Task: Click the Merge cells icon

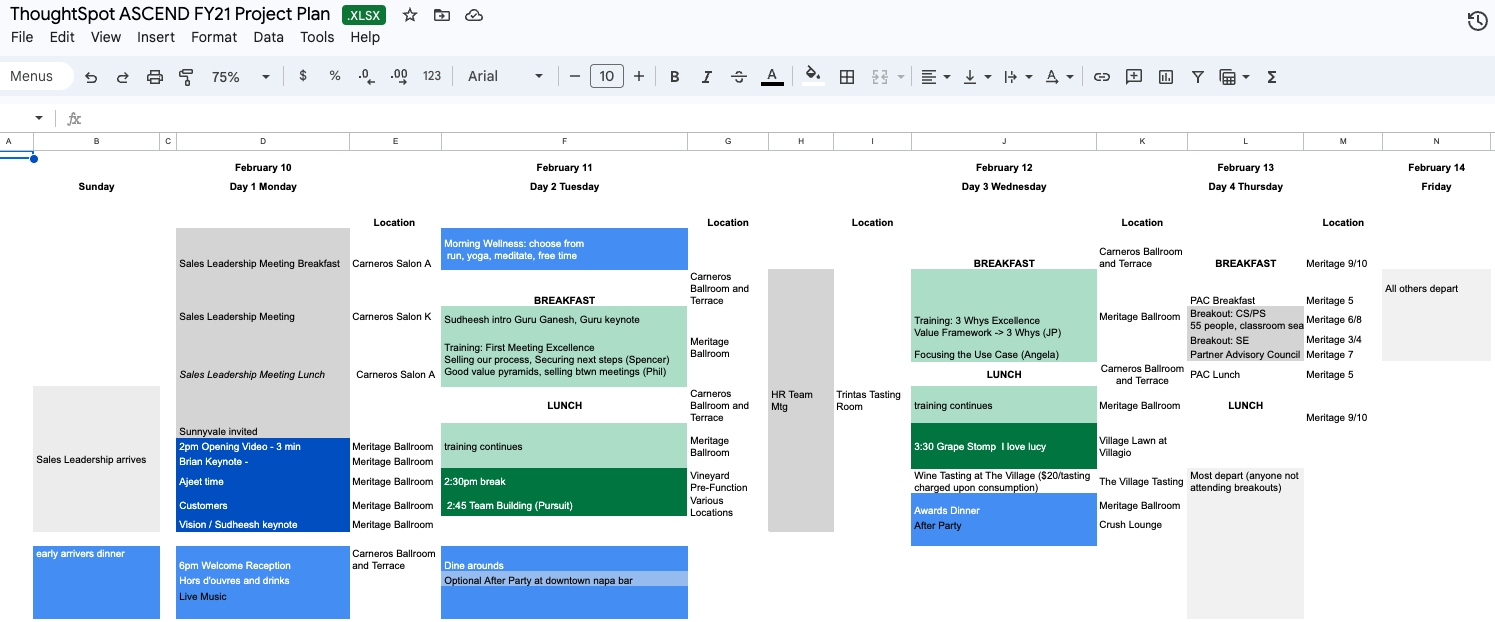Action: point(880,77)
